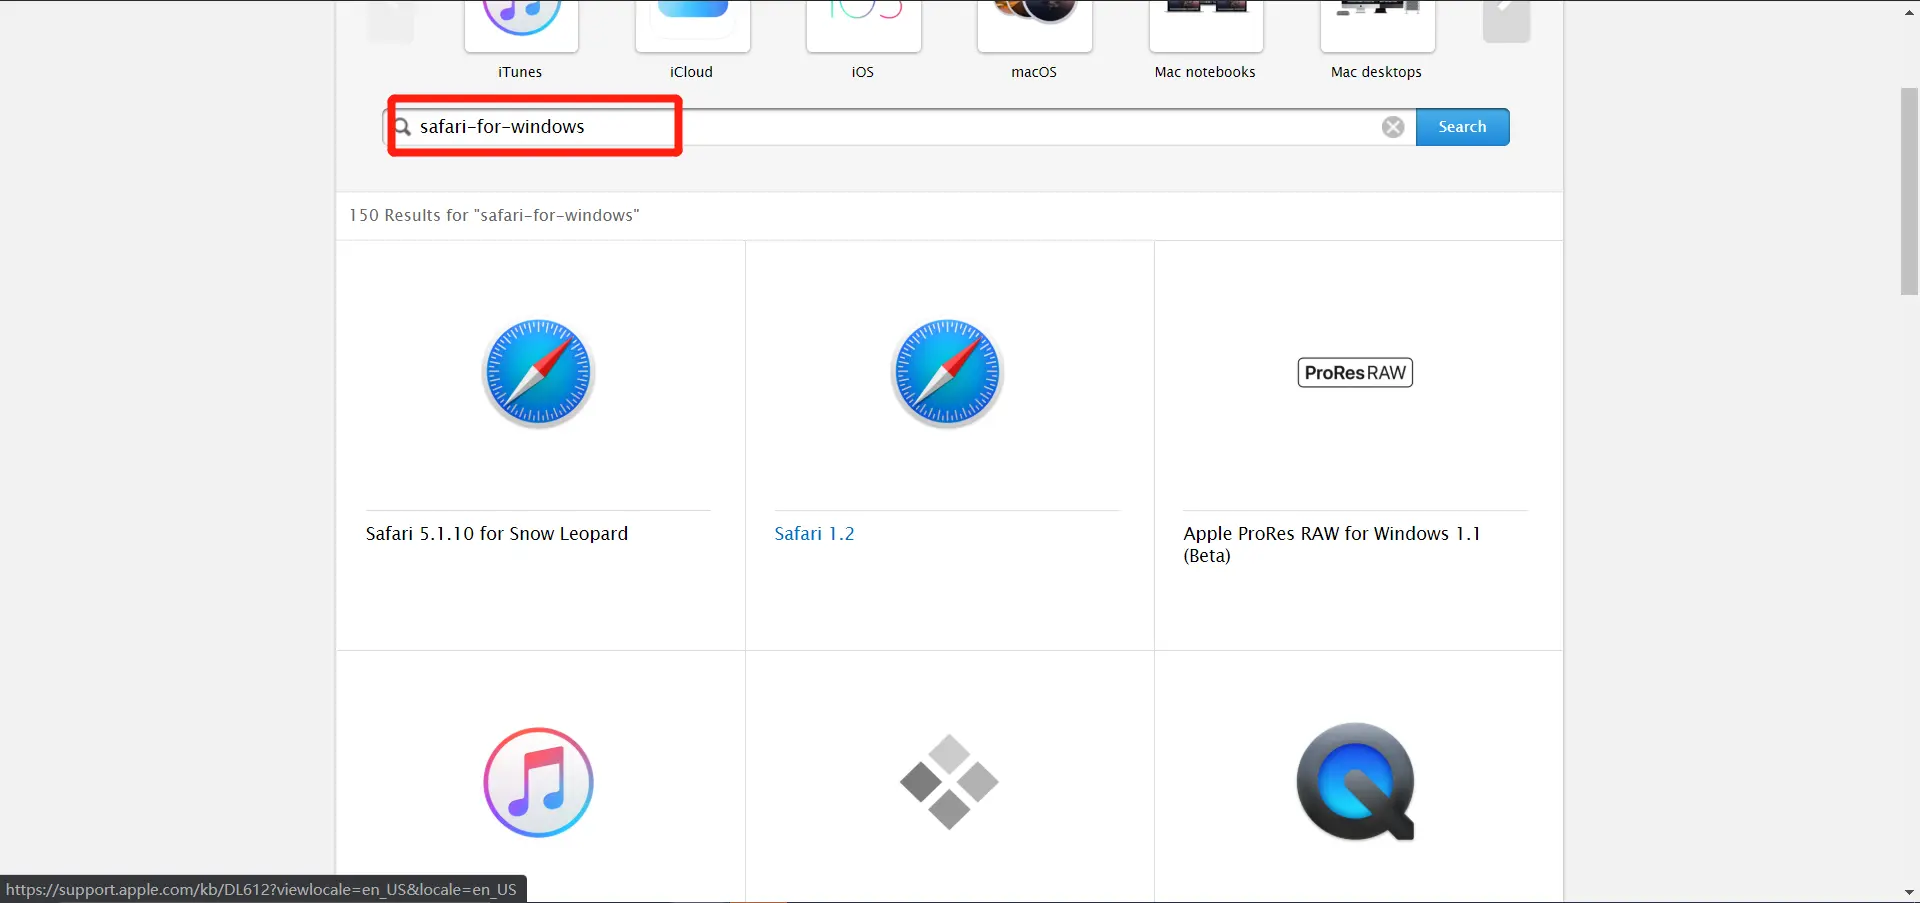Click the ProRes RAW logo

point(1355,373)
